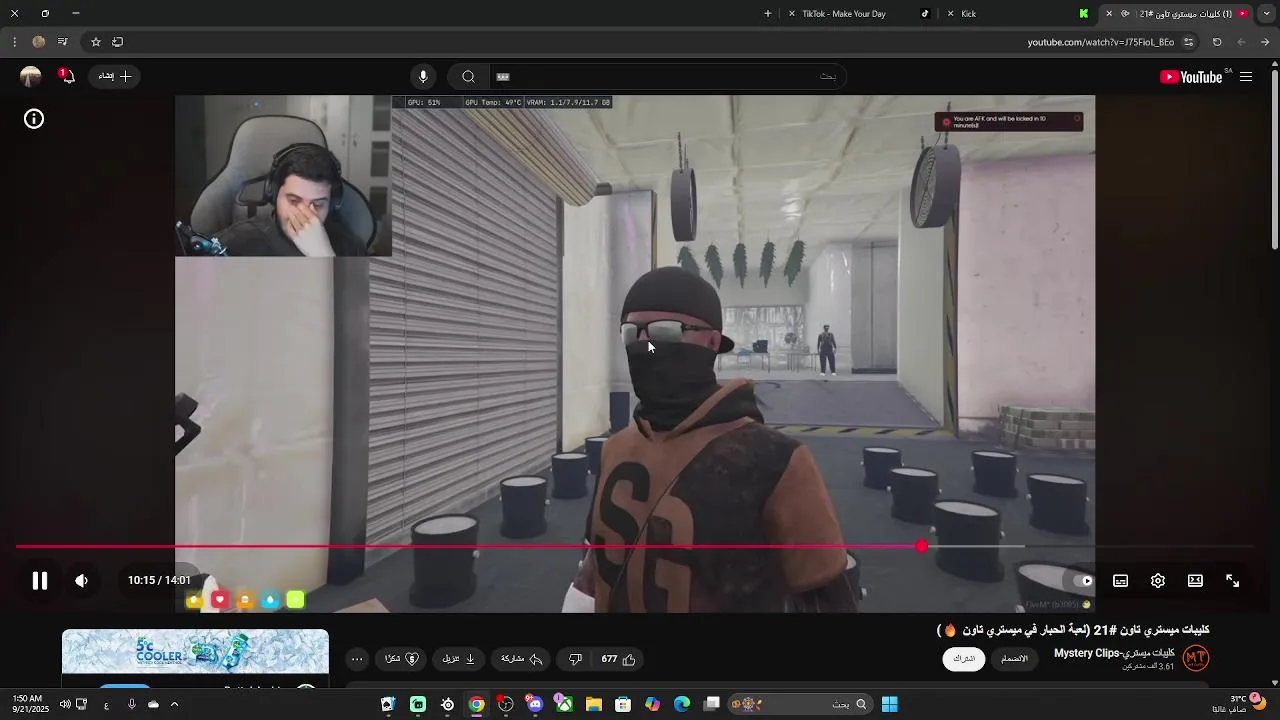Viewport: 1280px width, 720px height.
Task: Open the taskbar volume icon
Action: click(65, 704)
